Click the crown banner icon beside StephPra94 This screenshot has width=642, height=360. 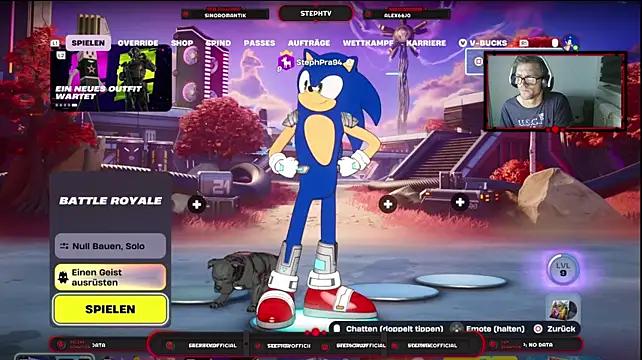(286, 62)
